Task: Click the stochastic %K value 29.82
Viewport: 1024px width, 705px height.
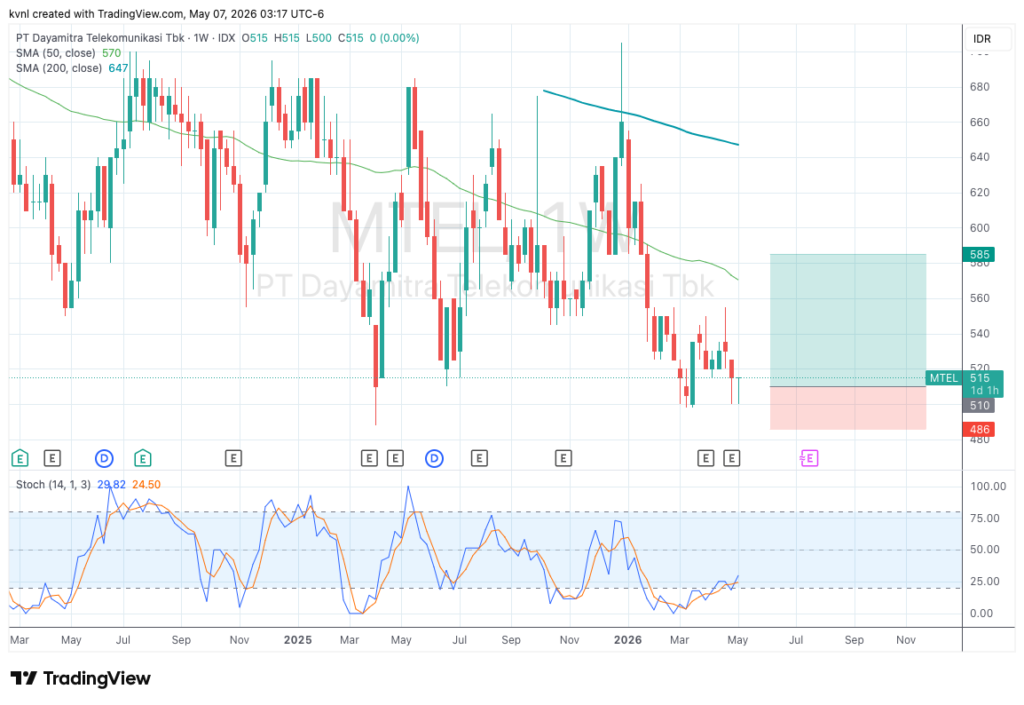Action: pos(111,484)
